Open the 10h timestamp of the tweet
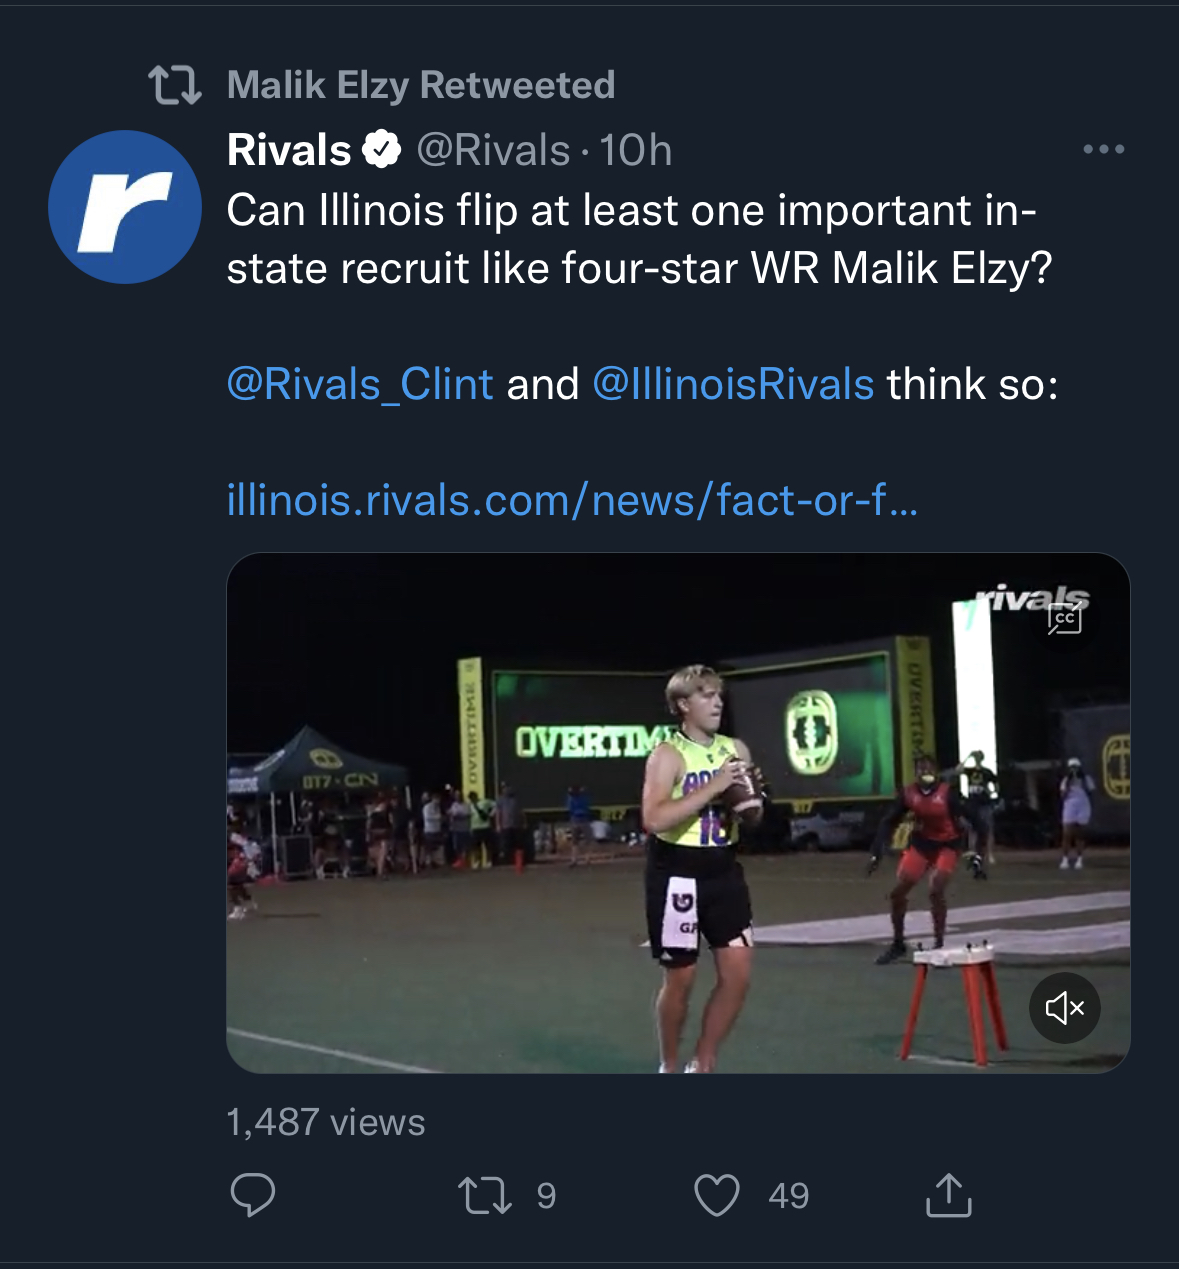The width and height of the screenshot is (1179, 1269). [636, 150]
